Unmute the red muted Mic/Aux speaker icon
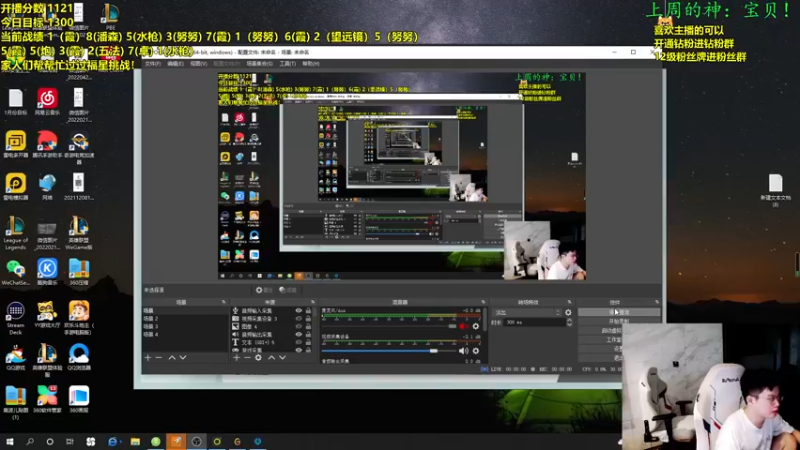The height and width of the screenshot is (450, 800). pos(463,326)
